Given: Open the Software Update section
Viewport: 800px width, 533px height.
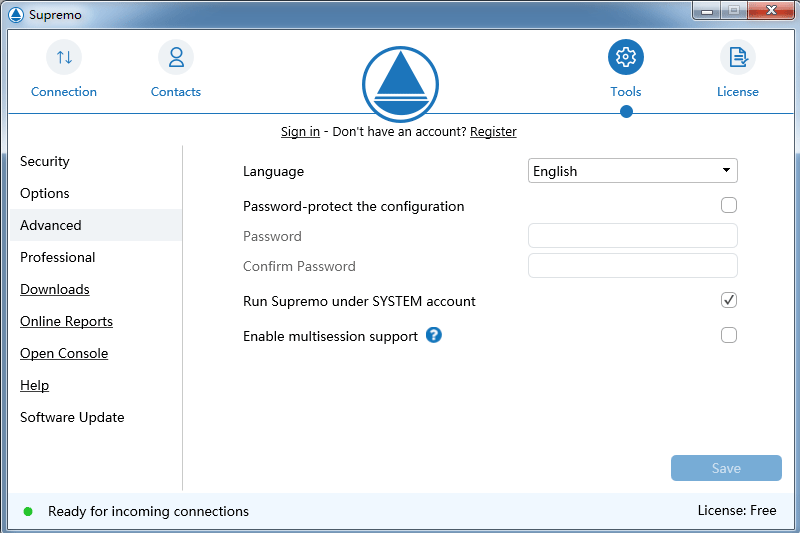Looking at the screenshot, I should click(96, 417).
